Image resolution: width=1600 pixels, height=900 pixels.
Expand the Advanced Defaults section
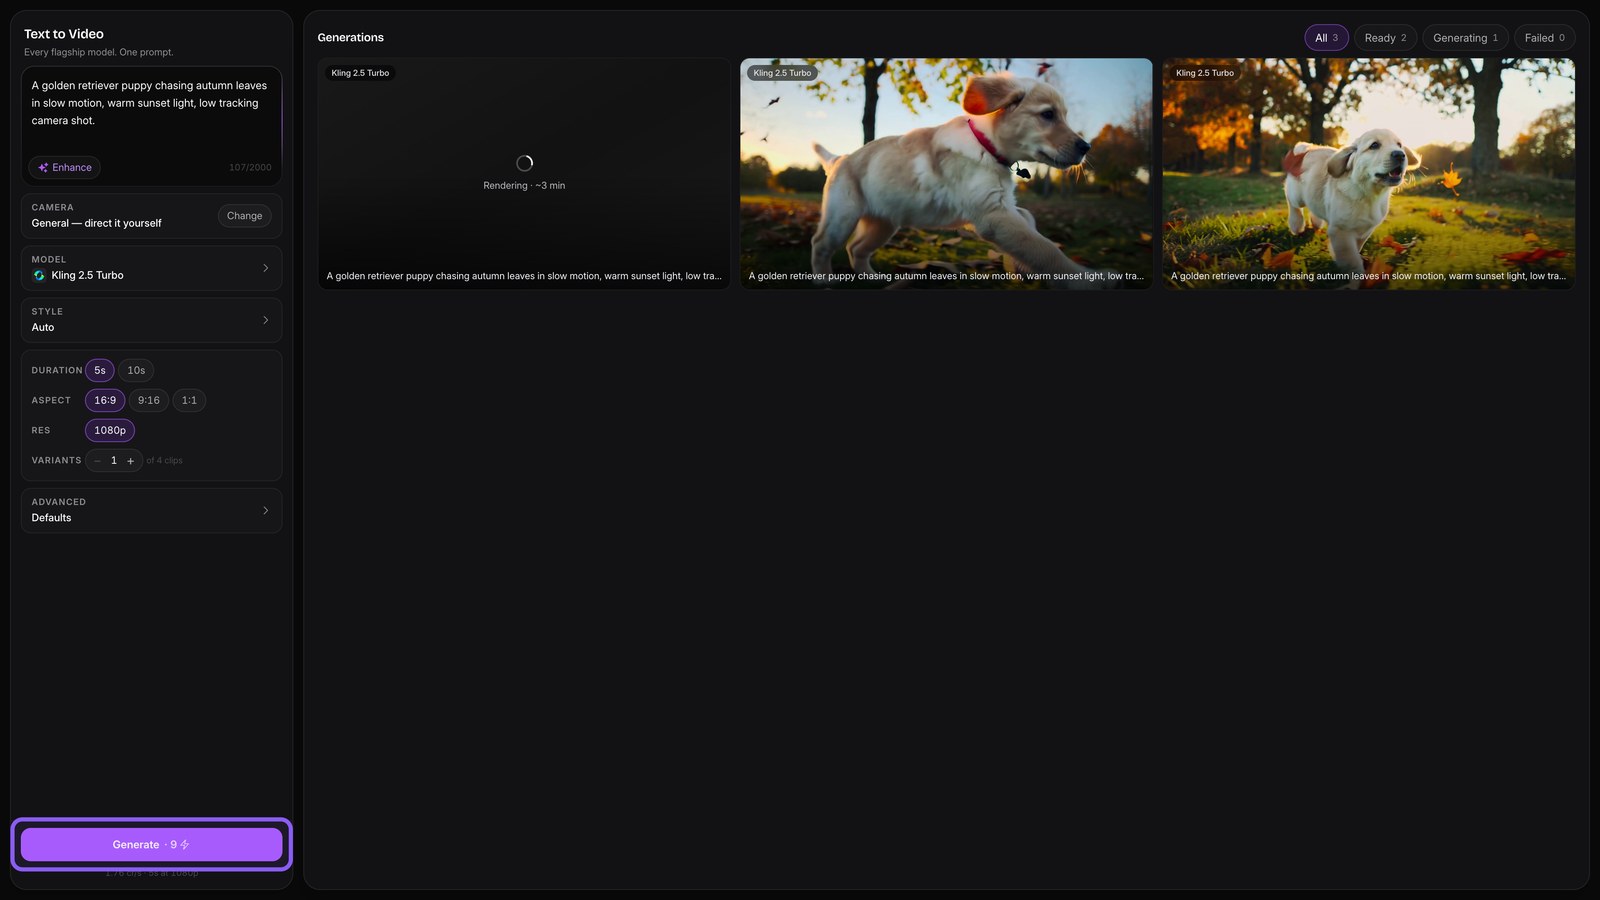point(152,510)
